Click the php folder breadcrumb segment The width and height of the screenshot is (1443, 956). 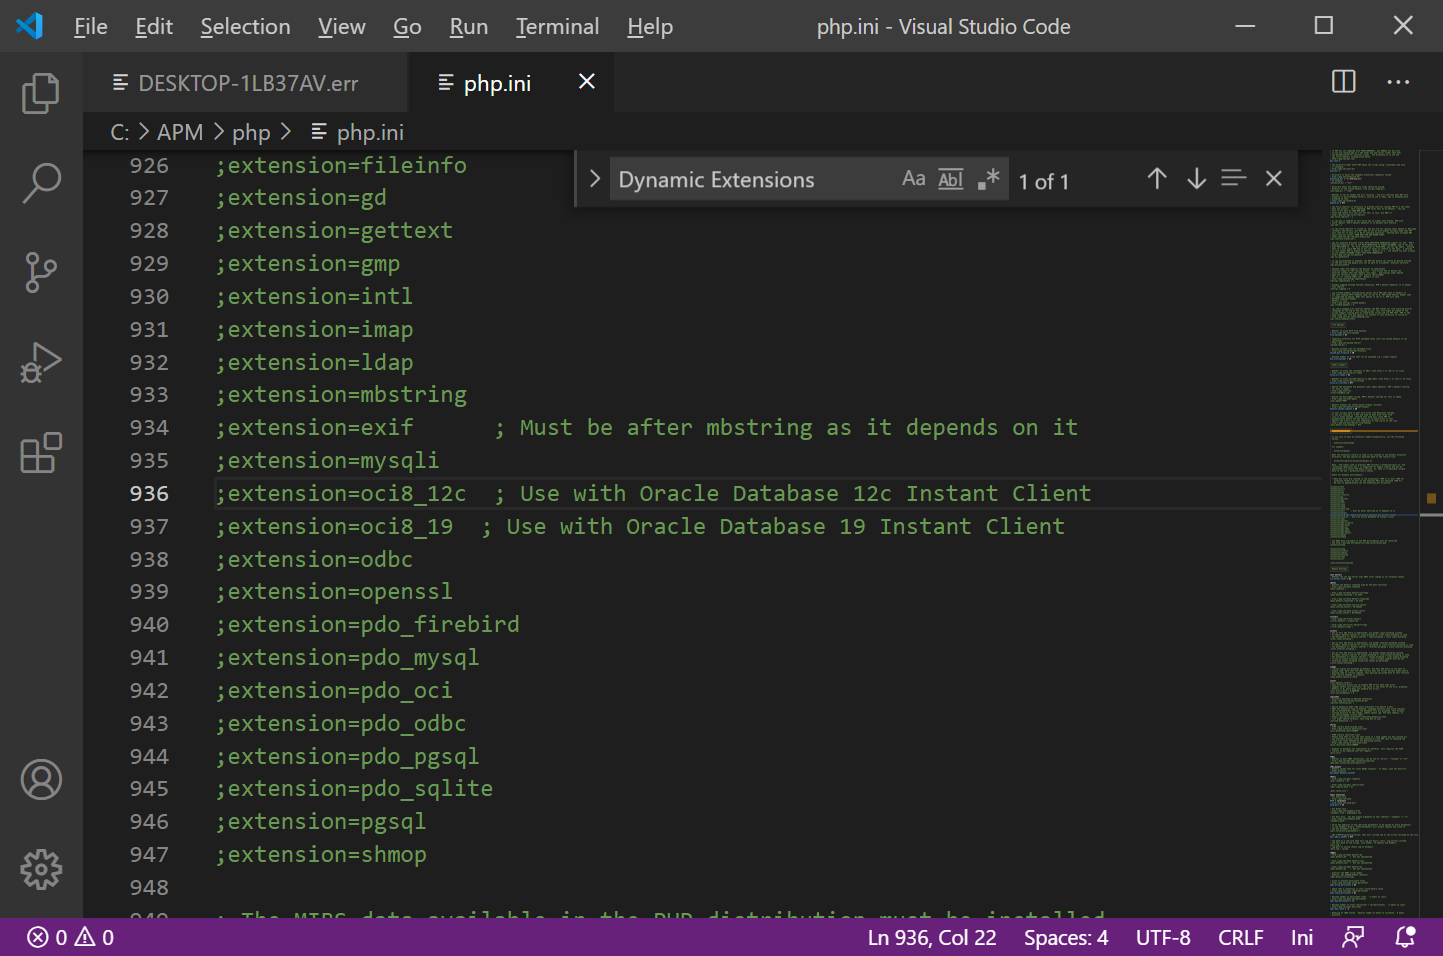tap(251, 132)
